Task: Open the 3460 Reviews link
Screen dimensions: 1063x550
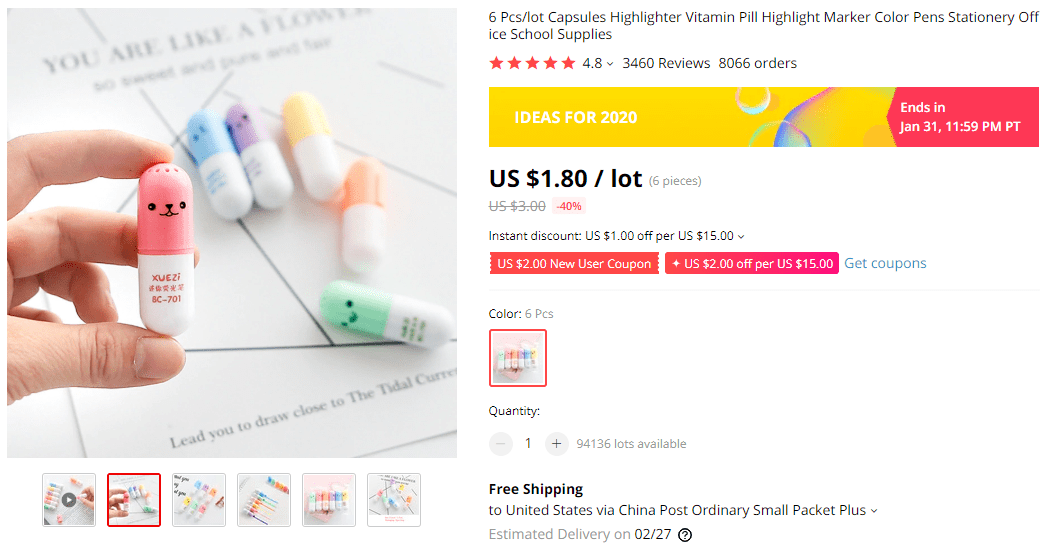Action: pyautogui.click(x=666, y=63)
